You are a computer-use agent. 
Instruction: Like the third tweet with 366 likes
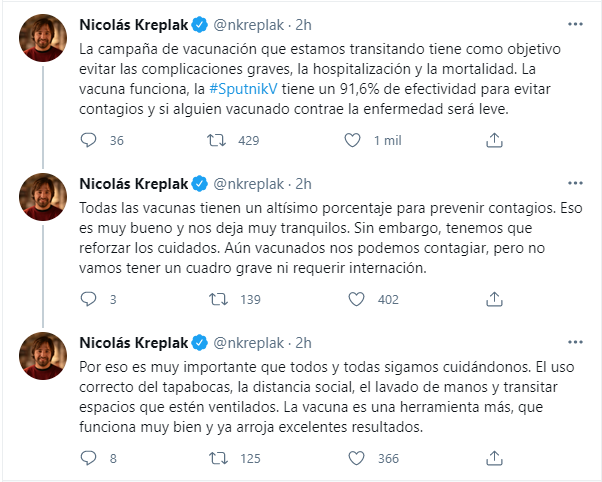coord(356,458)
